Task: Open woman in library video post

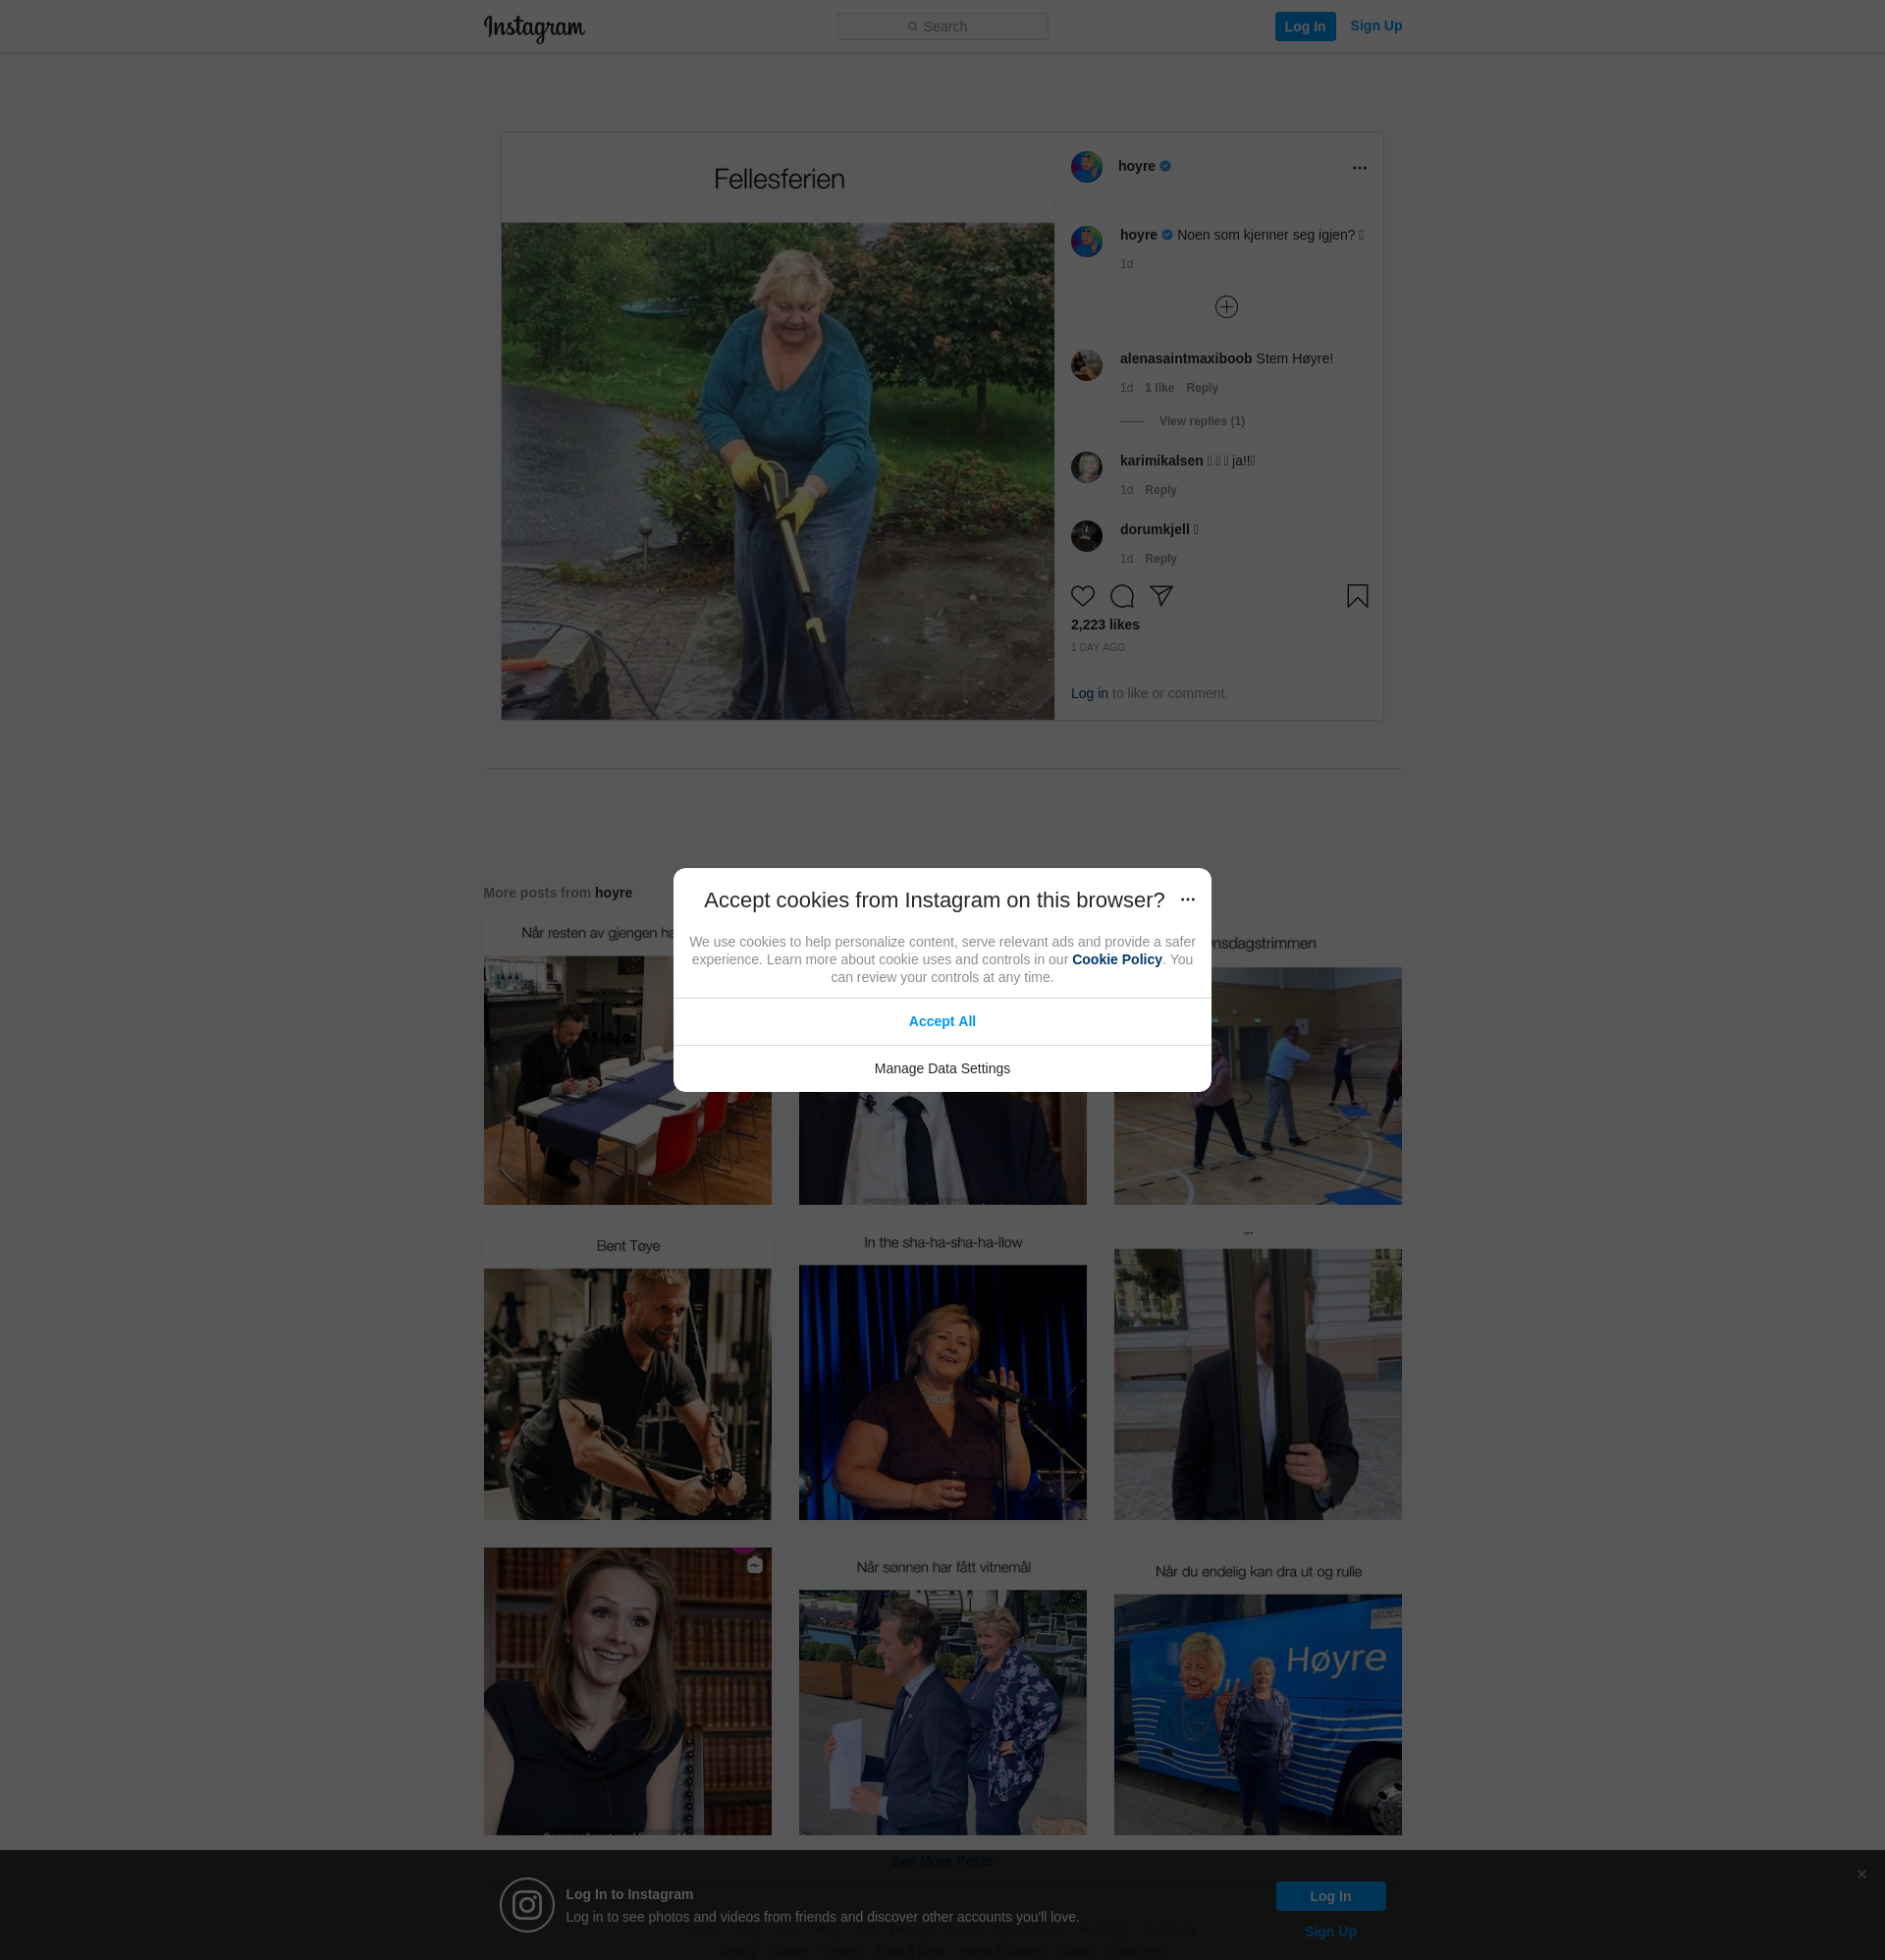Action: point(627,1691)
